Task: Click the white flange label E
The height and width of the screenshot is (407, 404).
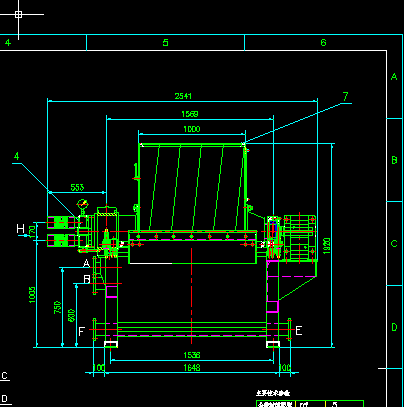Action: coord(299,331)
